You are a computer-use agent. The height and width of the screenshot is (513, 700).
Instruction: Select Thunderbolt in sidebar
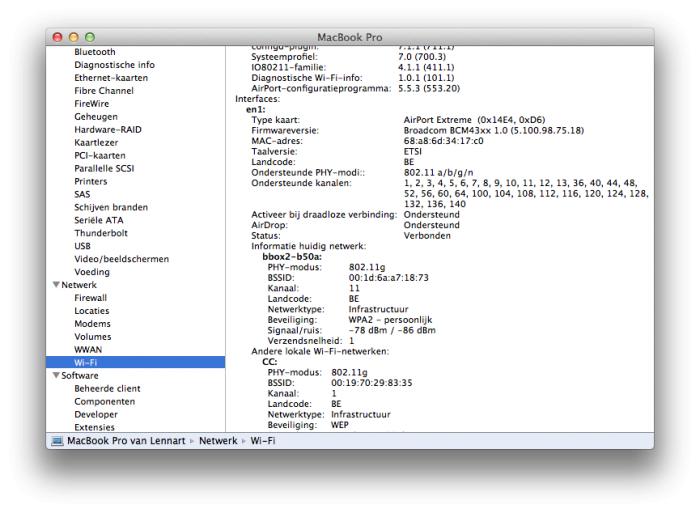click(101, 233)
